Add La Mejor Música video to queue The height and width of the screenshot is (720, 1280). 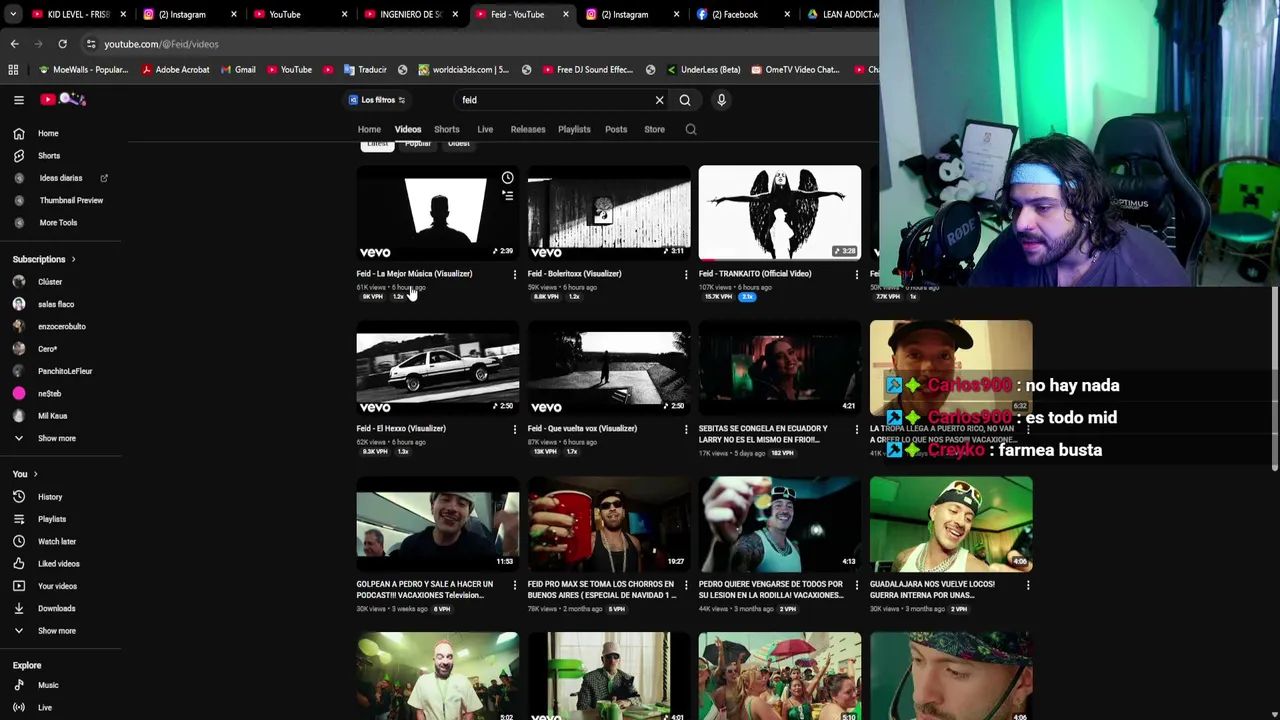[507, 196]
